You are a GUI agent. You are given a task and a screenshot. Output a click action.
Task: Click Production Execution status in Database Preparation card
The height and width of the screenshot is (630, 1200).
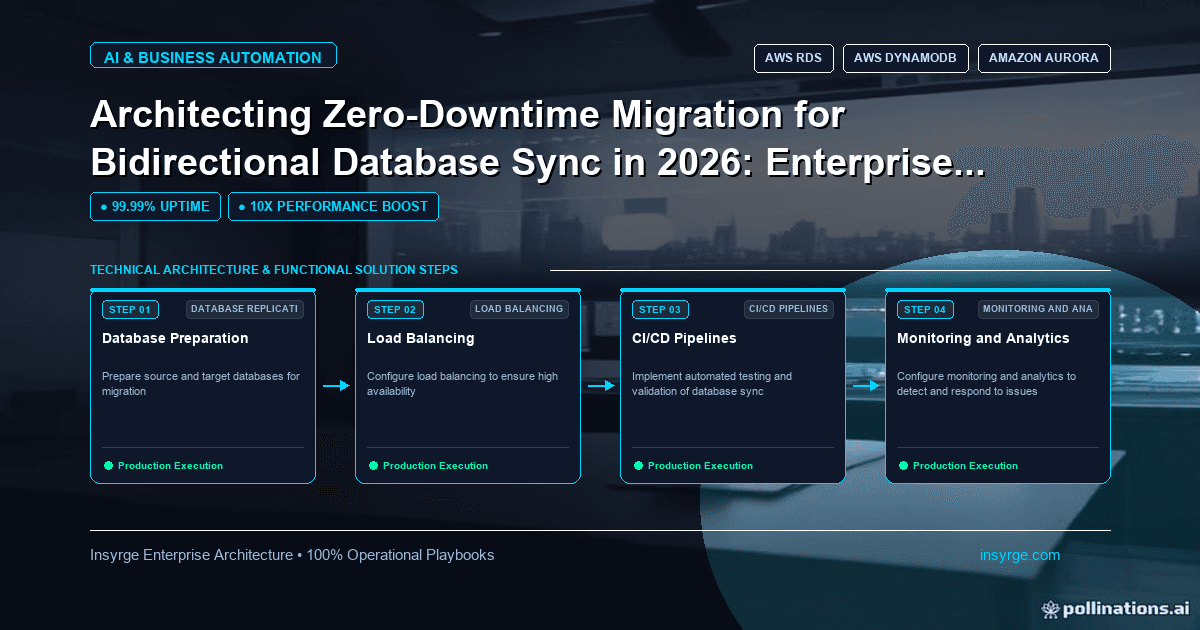[x=170, y=466]
